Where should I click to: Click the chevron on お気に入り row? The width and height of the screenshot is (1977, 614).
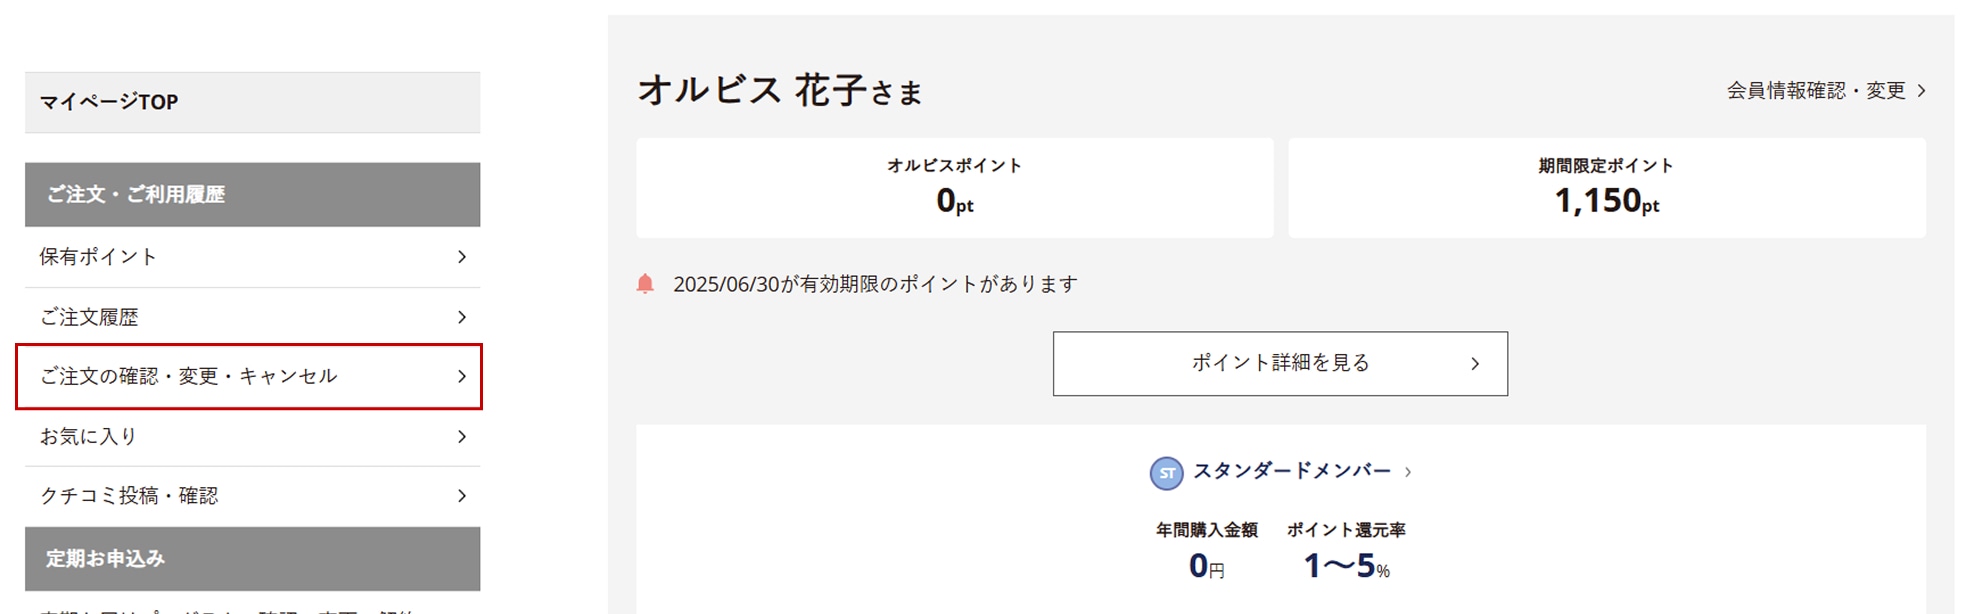click(461, 436)
